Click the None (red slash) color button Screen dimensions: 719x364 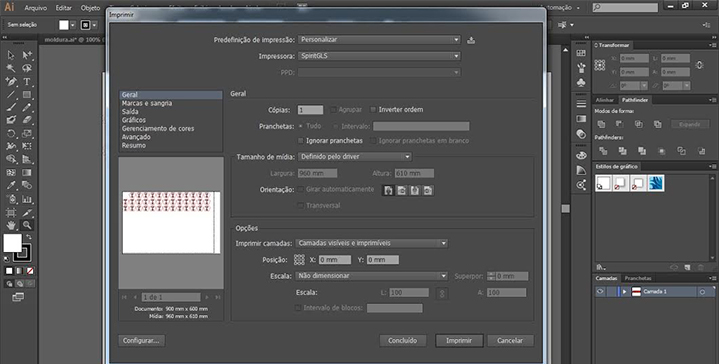click(29, 271)
